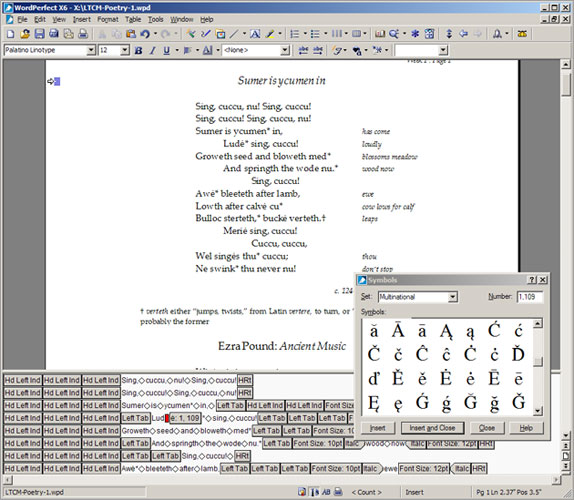The image size is (574, 500).
Task: Toggle the AB caps indicator in status bar
Action: coord(326,492)
